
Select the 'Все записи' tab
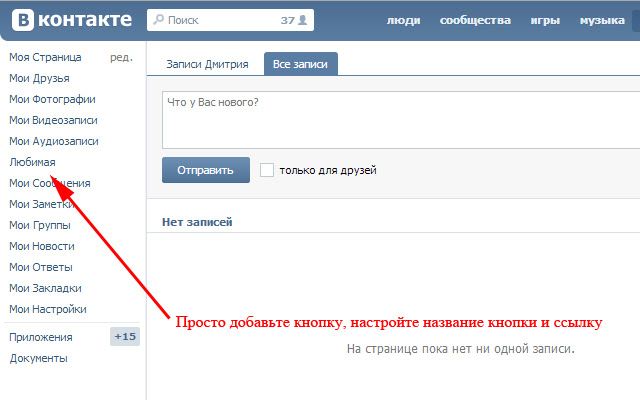click(300, 63)
